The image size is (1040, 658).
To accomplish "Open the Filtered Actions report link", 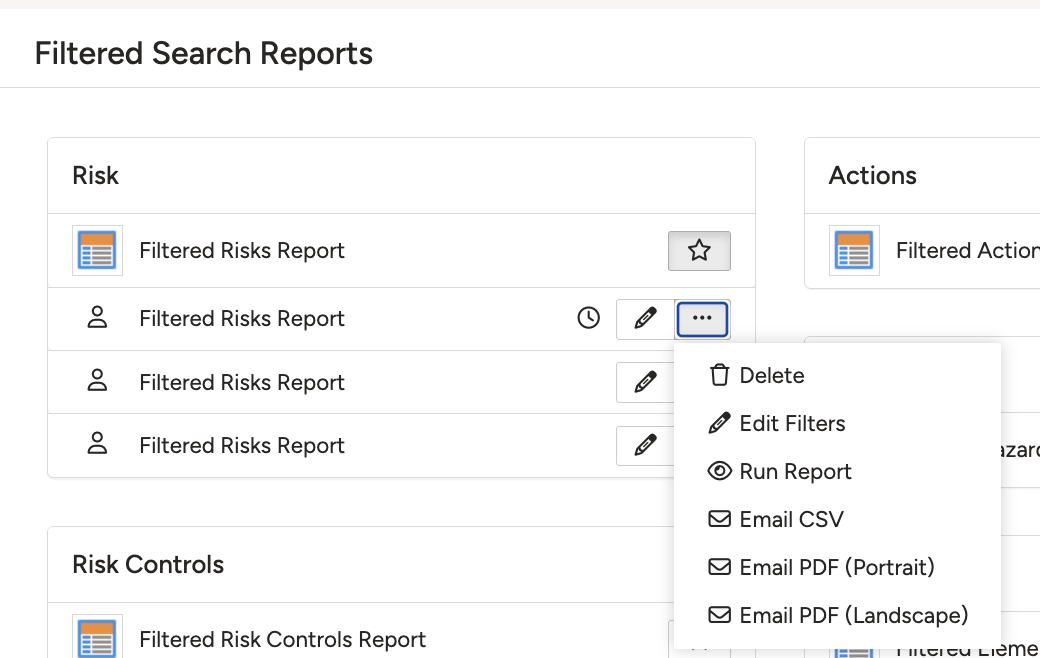I will click(968, 251).
